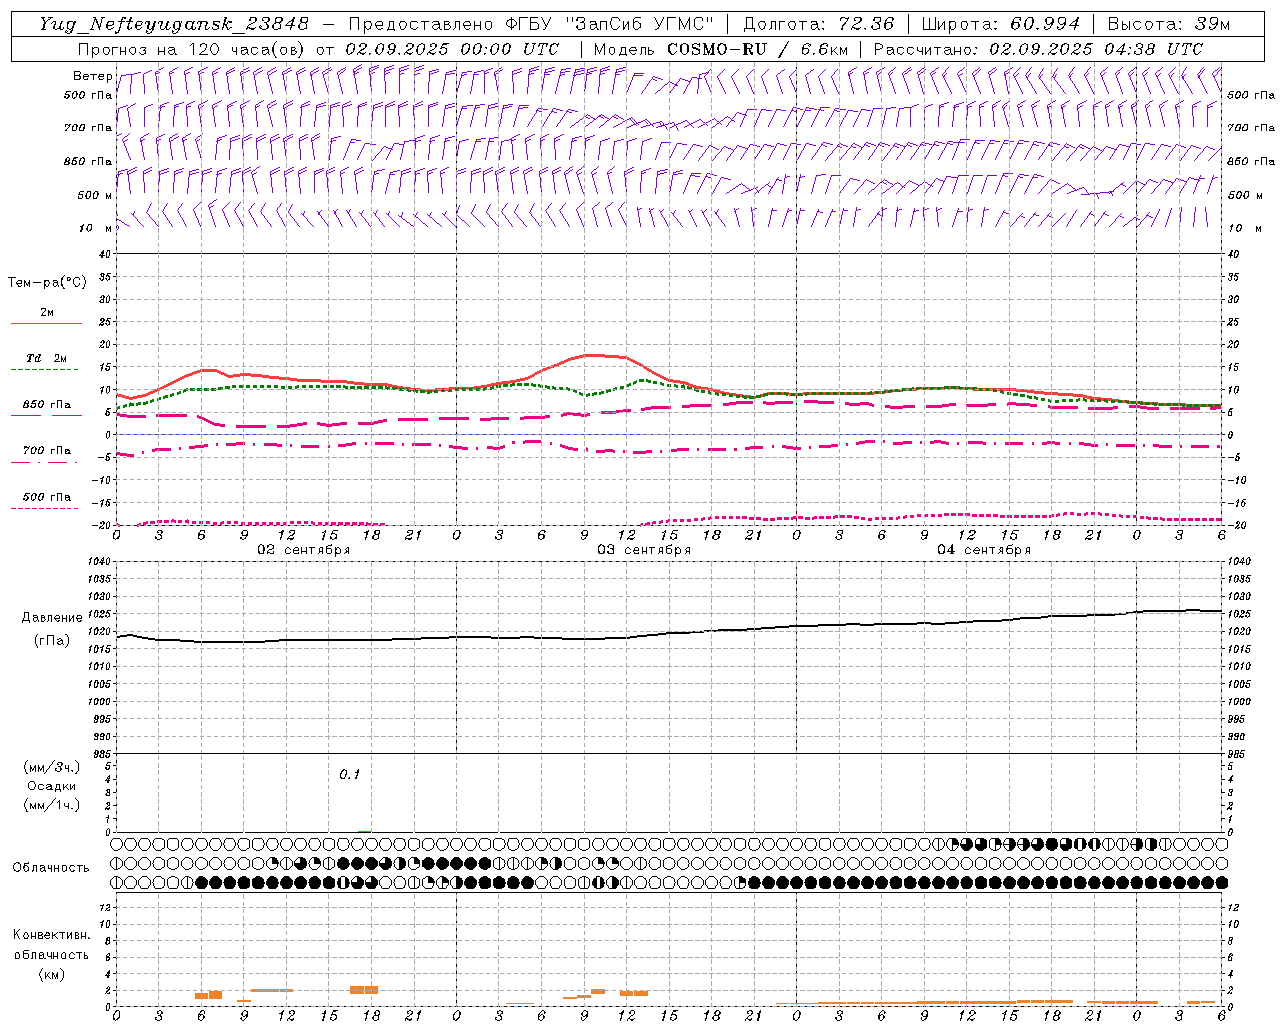This screenshot has height=1024, width=1280.
Task: Click the 02 сентября date label
Action: pos(304,550)
